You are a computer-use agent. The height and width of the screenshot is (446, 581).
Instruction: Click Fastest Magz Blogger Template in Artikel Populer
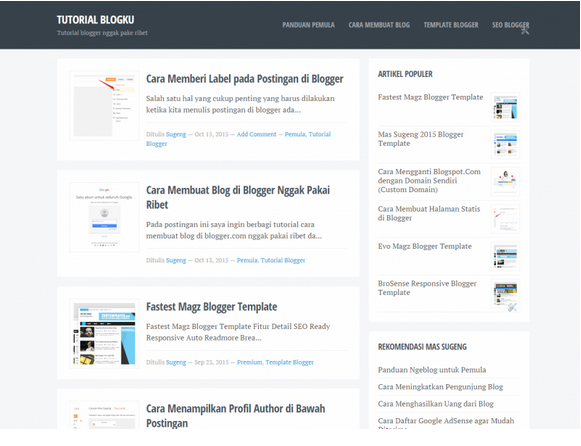coord(431,97)
